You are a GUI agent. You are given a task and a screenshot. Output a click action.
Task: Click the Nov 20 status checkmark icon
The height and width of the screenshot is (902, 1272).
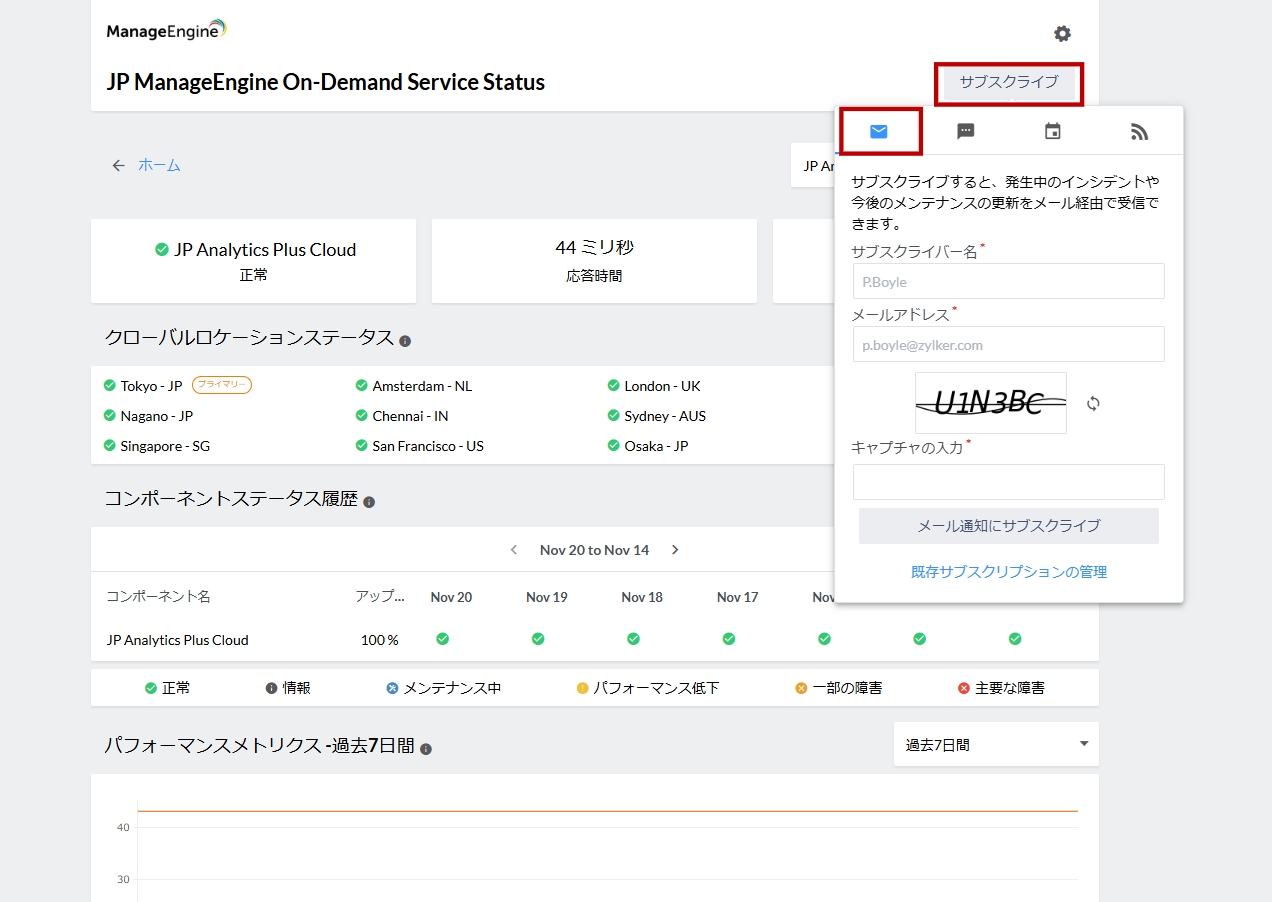[442, 639]
